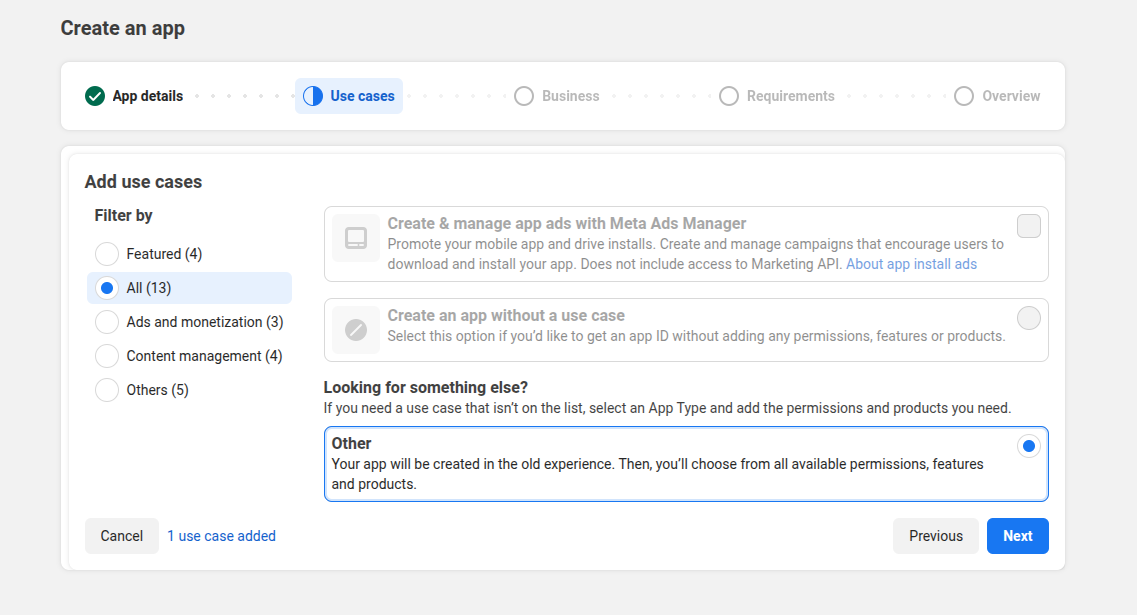Filter by Content management (4)
Viewport: 1137px width, 615px height.
click(107, 356)
